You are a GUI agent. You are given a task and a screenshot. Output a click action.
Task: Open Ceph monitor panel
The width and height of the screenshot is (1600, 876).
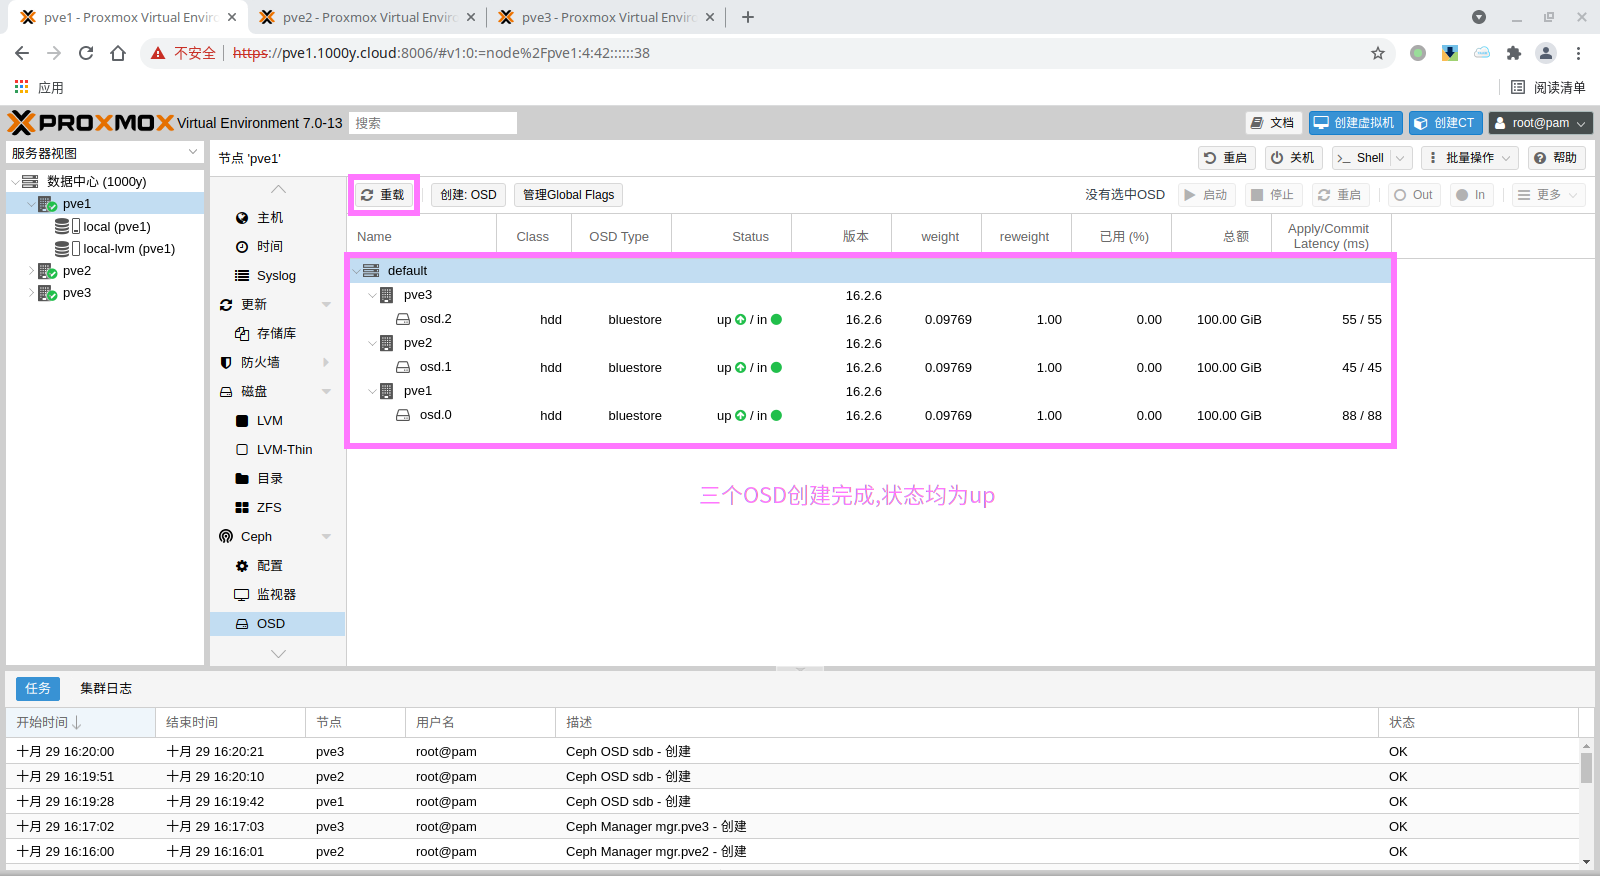click(275, 595)
